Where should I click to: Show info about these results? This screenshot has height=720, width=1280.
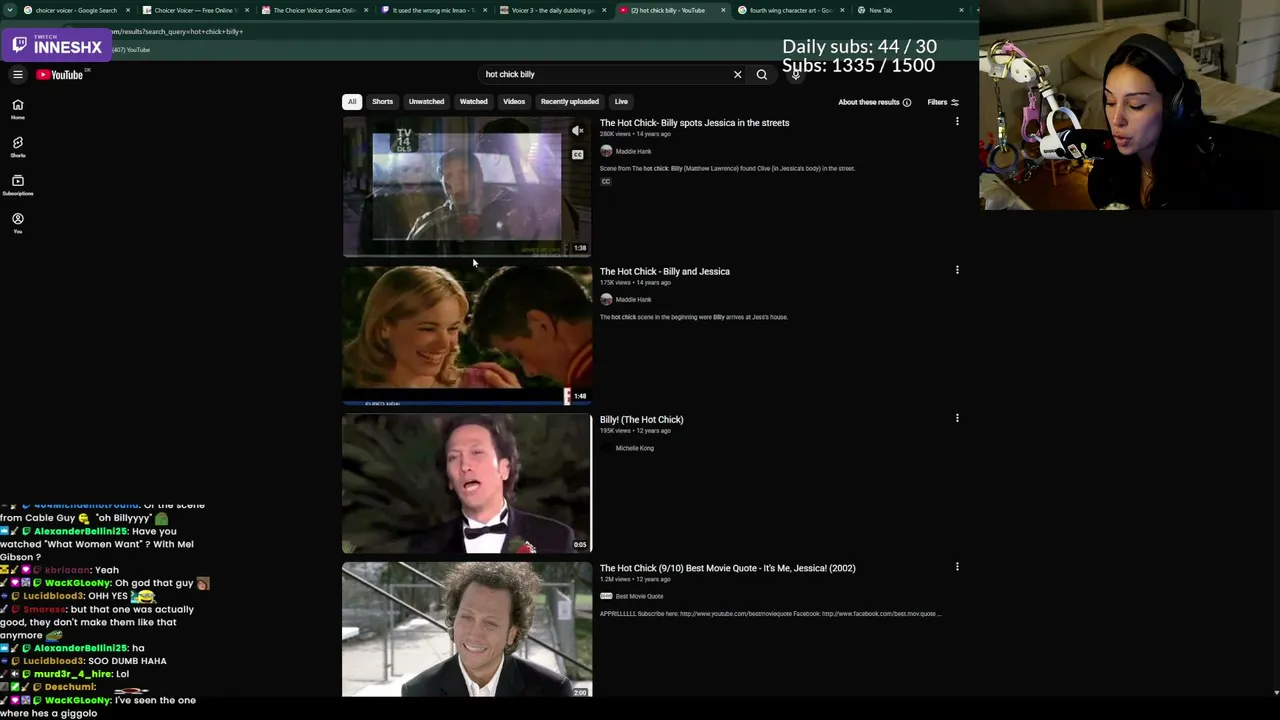click(907, 102)
